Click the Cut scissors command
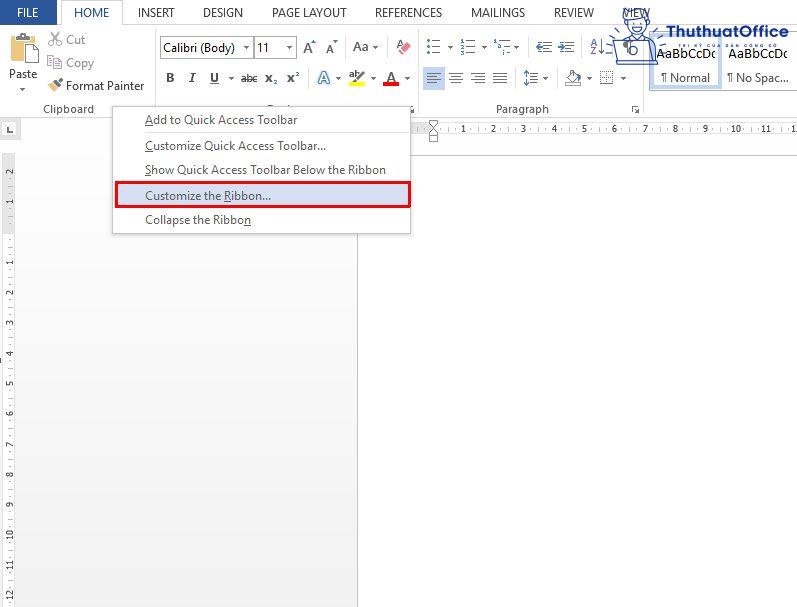Image resolution: width=797 pixels, height=607 pixels. [x=67, y=39]
